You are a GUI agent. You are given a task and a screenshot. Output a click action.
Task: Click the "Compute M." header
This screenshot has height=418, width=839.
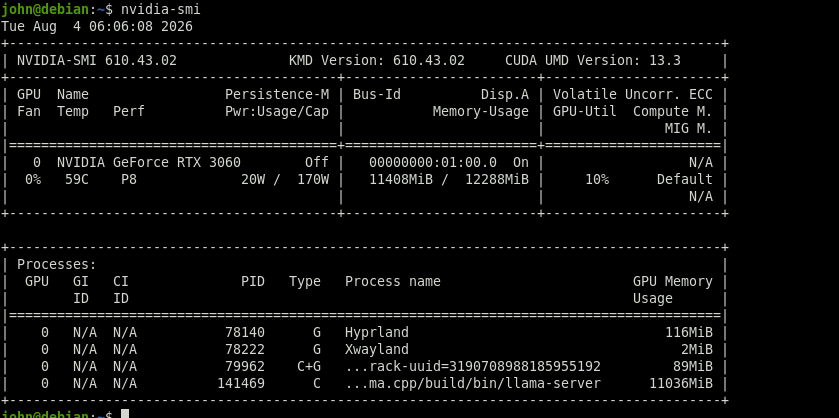(673, 112)
